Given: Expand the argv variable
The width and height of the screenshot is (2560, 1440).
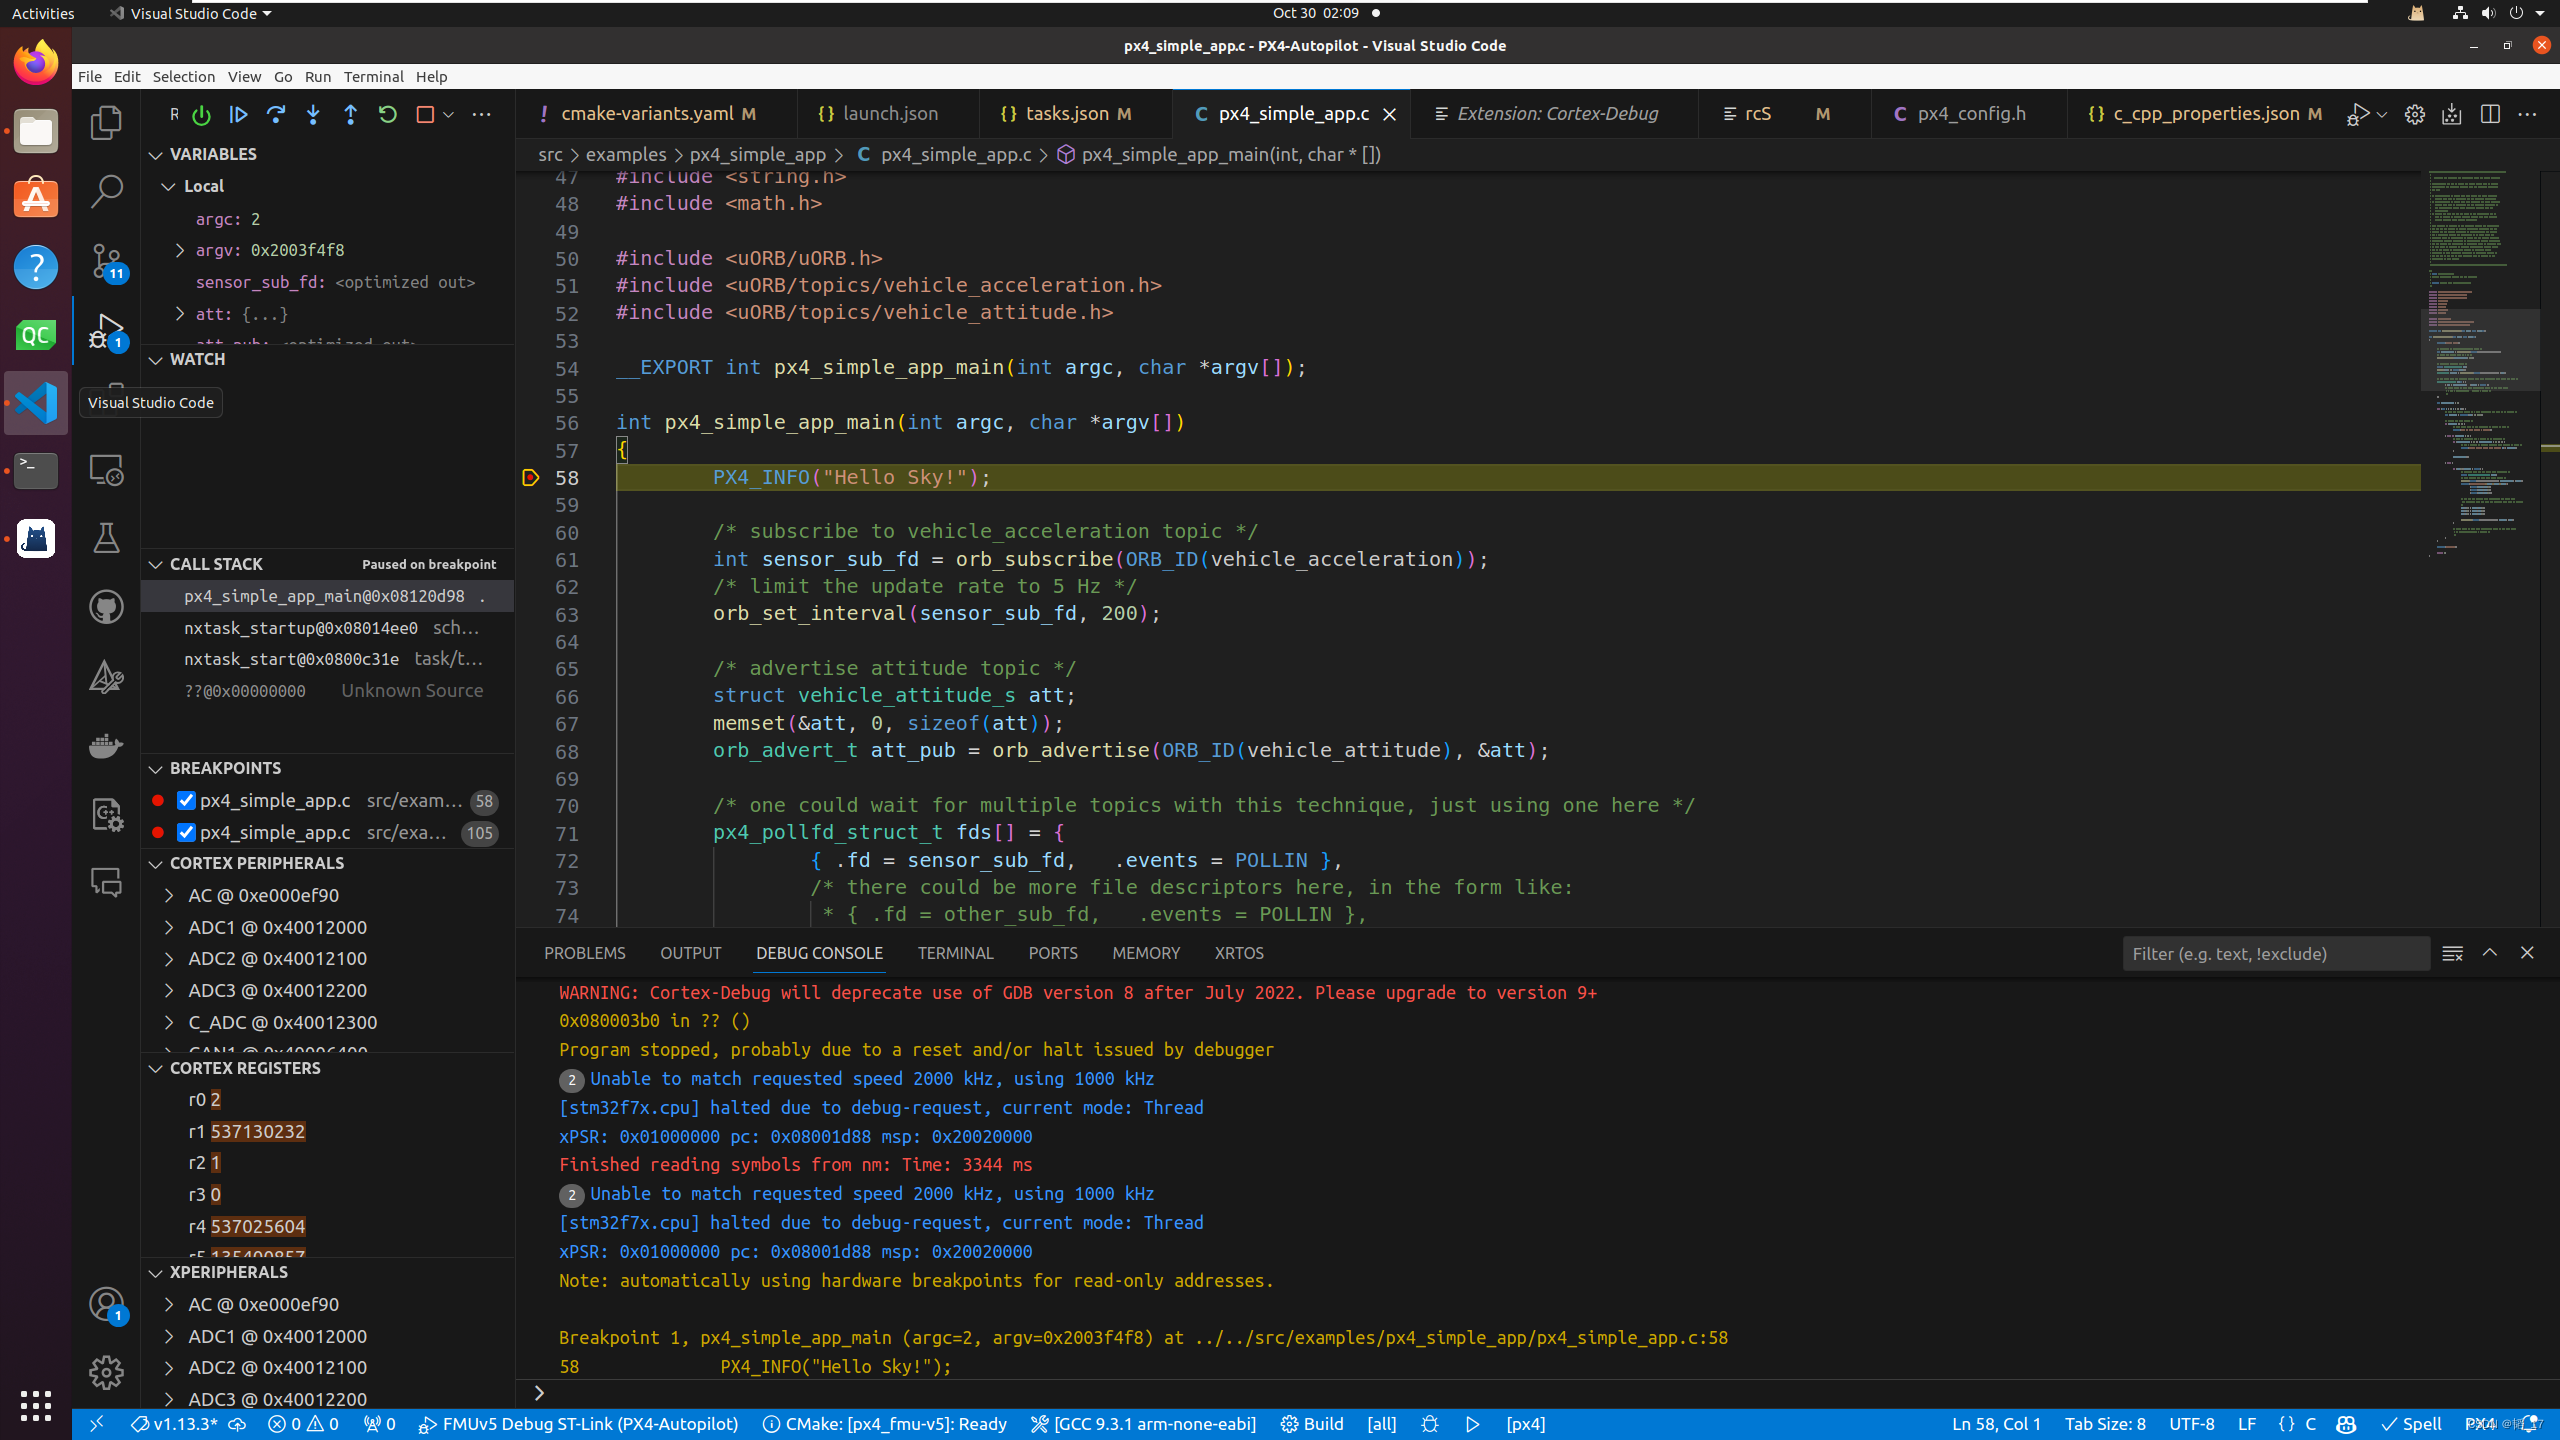Looking at the screenshot, I should click(180, 250).
